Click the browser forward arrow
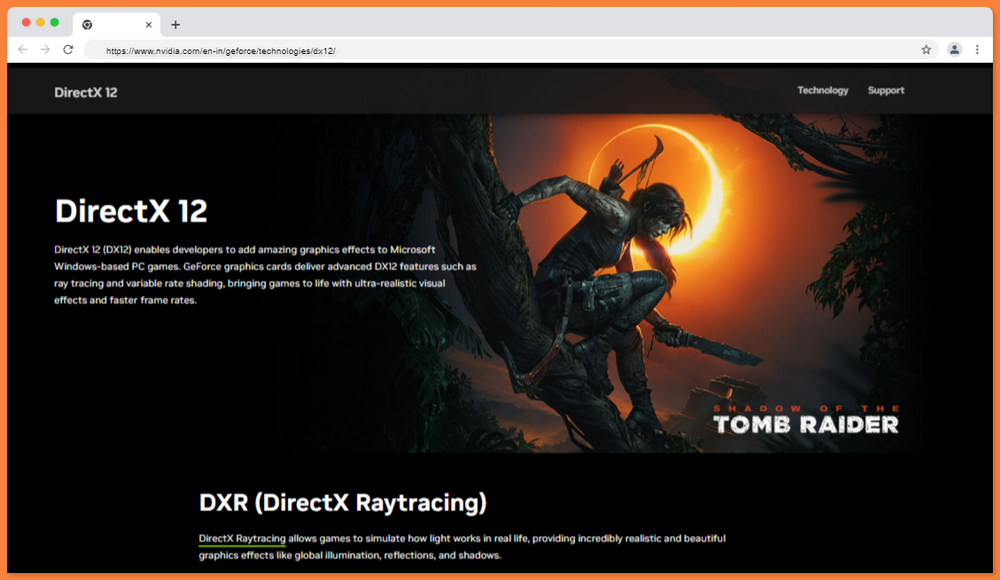 [45, 49]
